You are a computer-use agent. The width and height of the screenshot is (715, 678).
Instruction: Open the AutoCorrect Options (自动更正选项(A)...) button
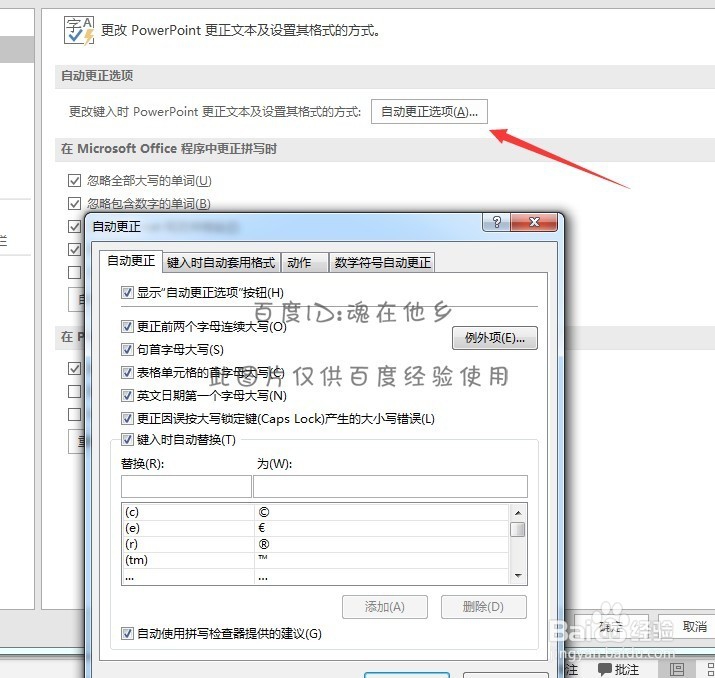(x=429, y=112)
